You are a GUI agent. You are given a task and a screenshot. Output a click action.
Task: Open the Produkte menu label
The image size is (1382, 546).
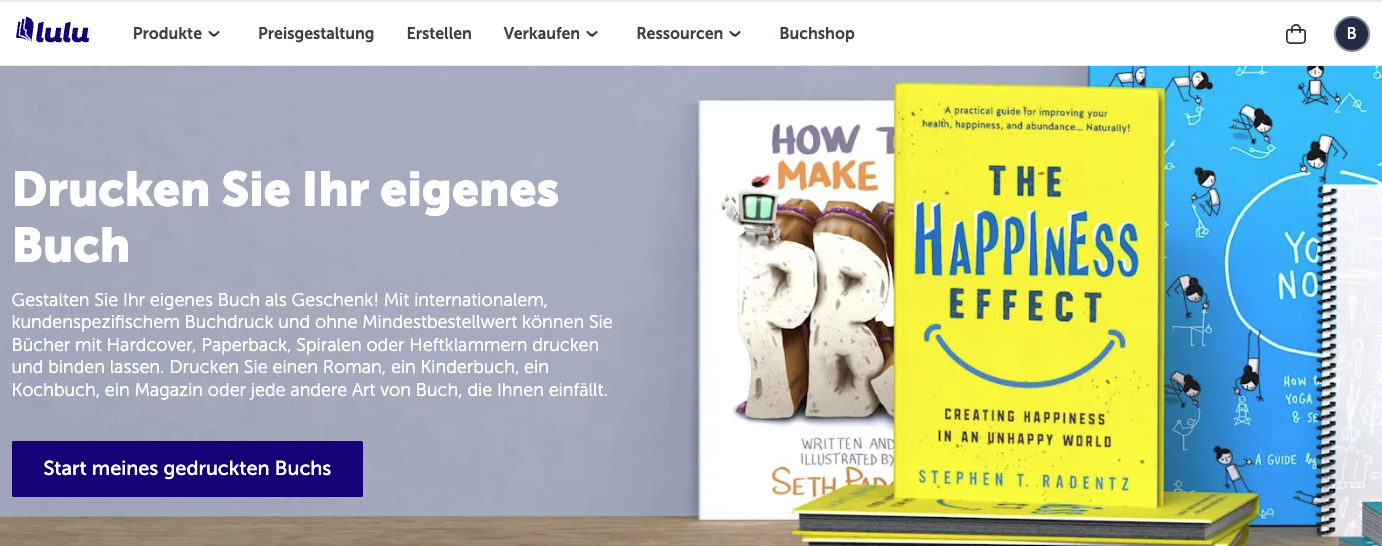click(x=168, y=34)
